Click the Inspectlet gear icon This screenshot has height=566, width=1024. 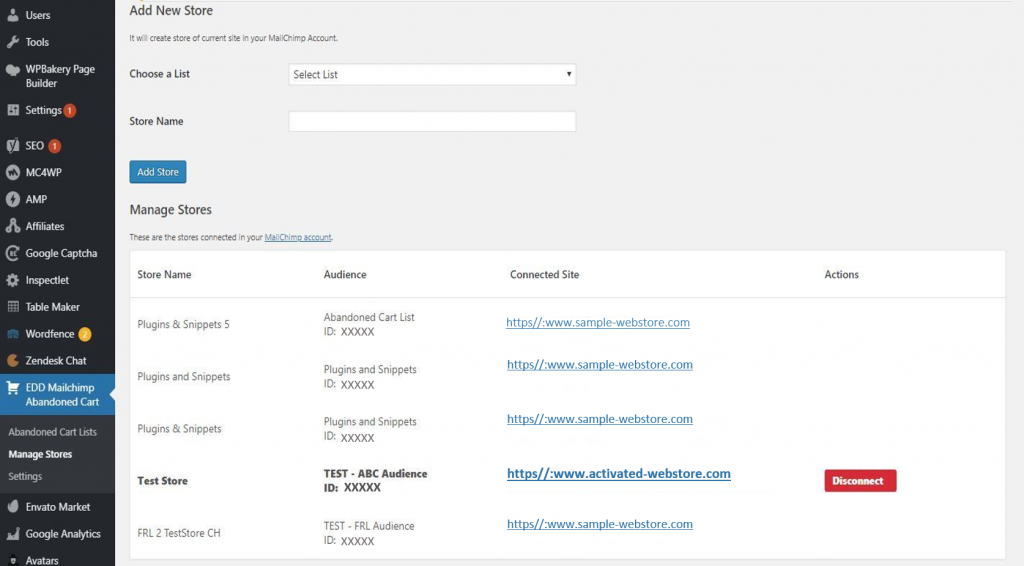(x=13, y=280)
